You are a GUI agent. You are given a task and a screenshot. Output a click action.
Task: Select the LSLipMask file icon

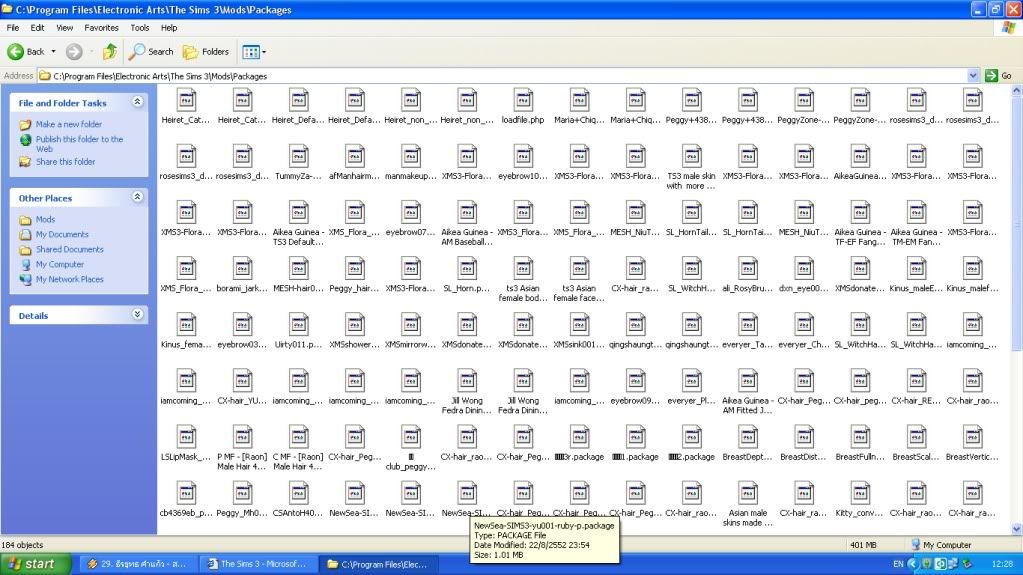tap(187, 437)
